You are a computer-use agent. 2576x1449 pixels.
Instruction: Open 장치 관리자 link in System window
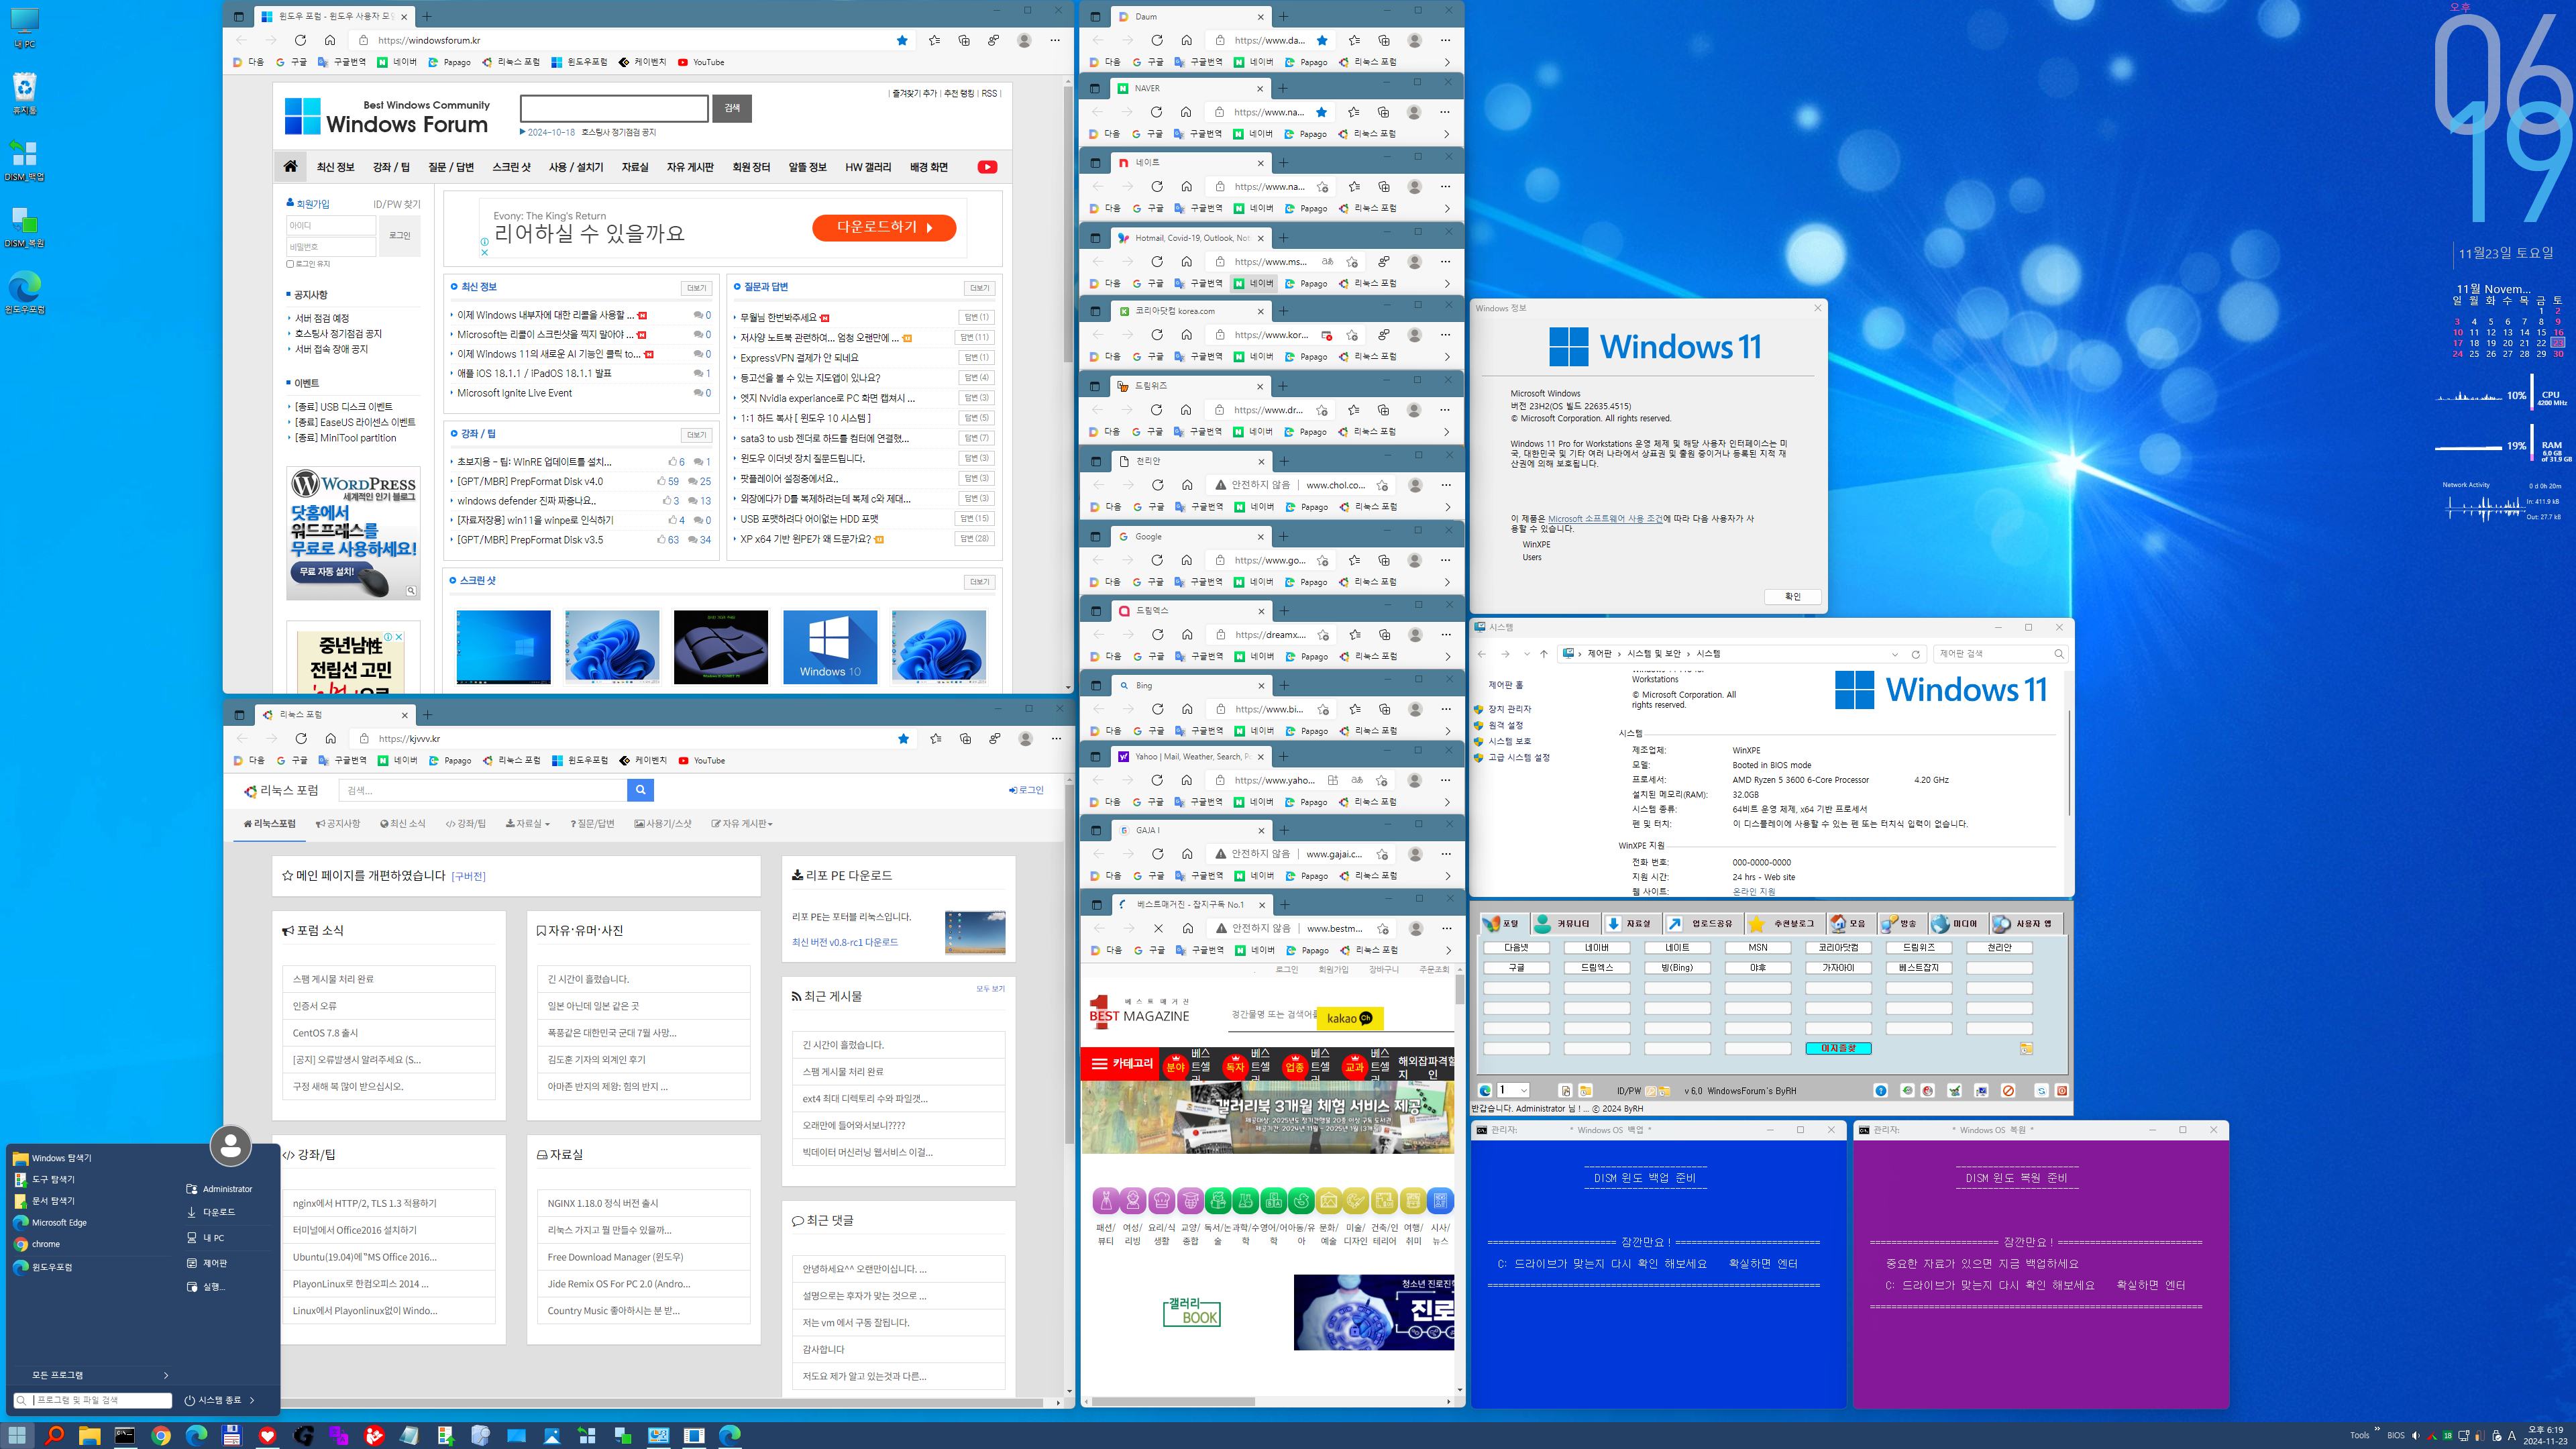1509,709
